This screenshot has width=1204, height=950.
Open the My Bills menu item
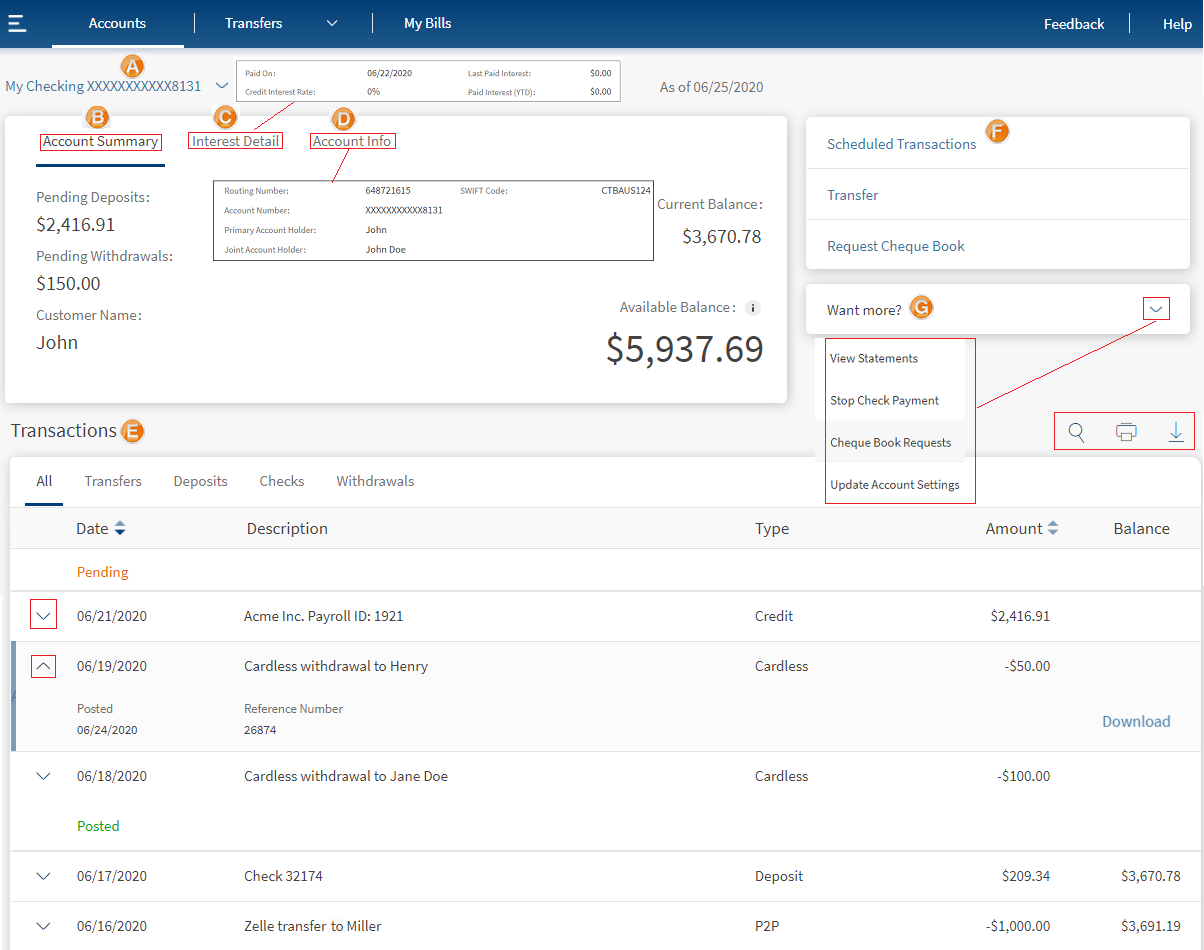[x=427, y=23]
